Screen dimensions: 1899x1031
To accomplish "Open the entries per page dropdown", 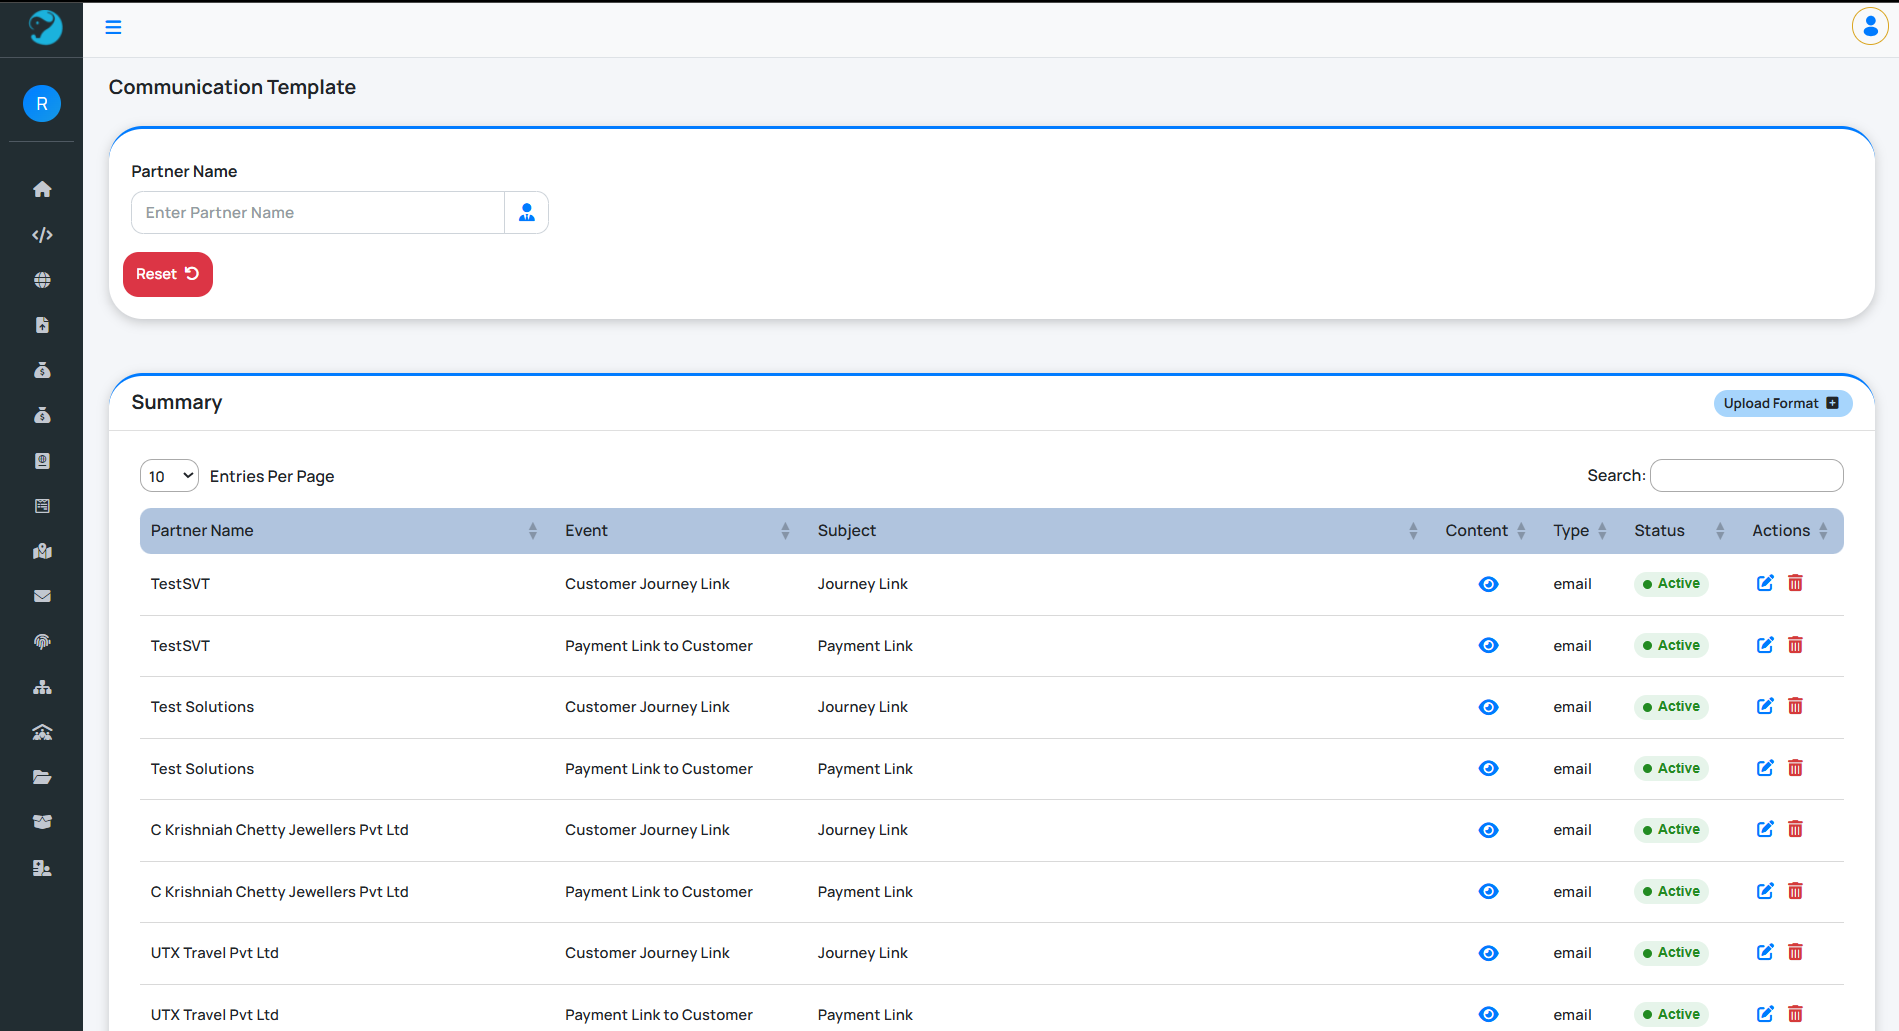I will [x=169, y=476].
